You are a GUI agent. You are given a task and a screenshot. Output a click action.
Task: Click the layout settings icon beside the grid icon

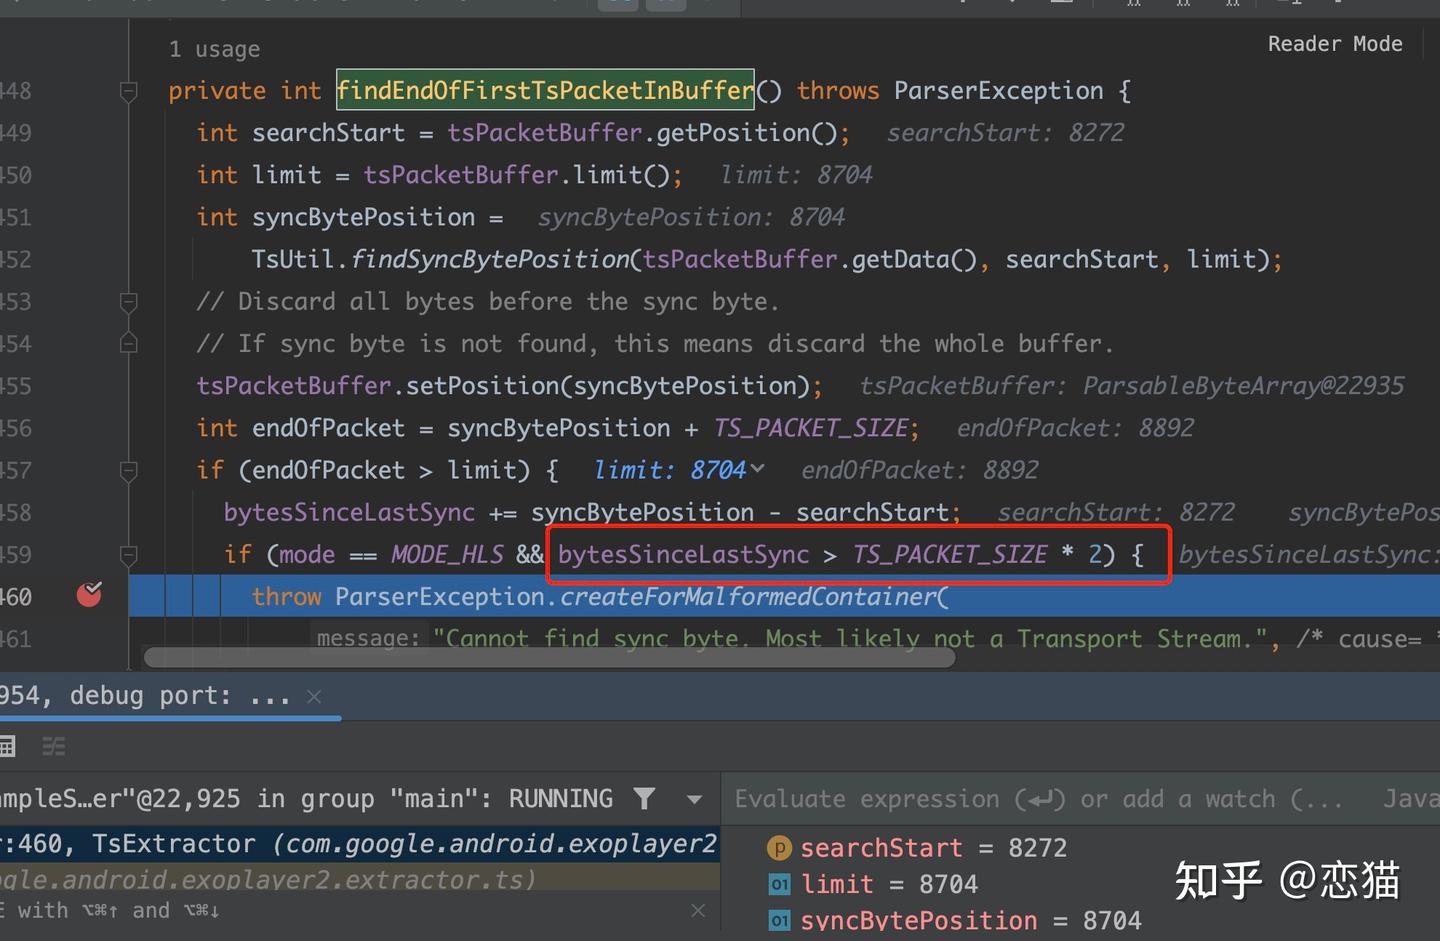53,746
